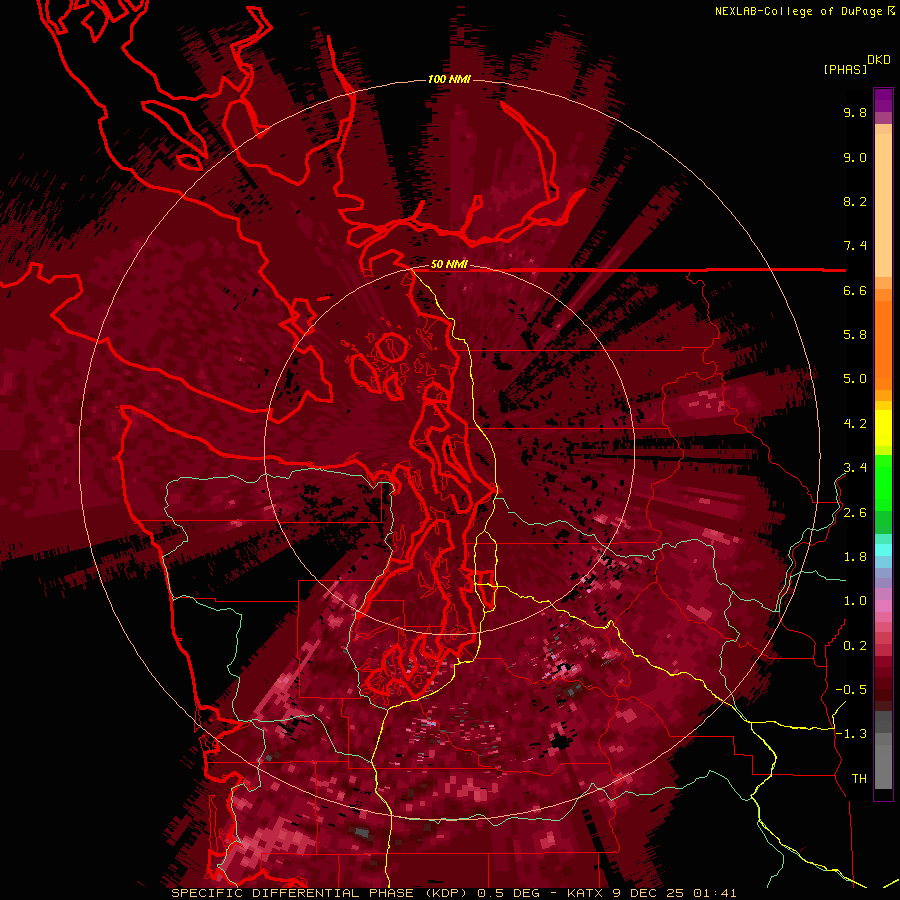The image size is (900, 900).
Task: Click the 9 DEC 25 01:41 timestamp
Action: pos(676,893)
